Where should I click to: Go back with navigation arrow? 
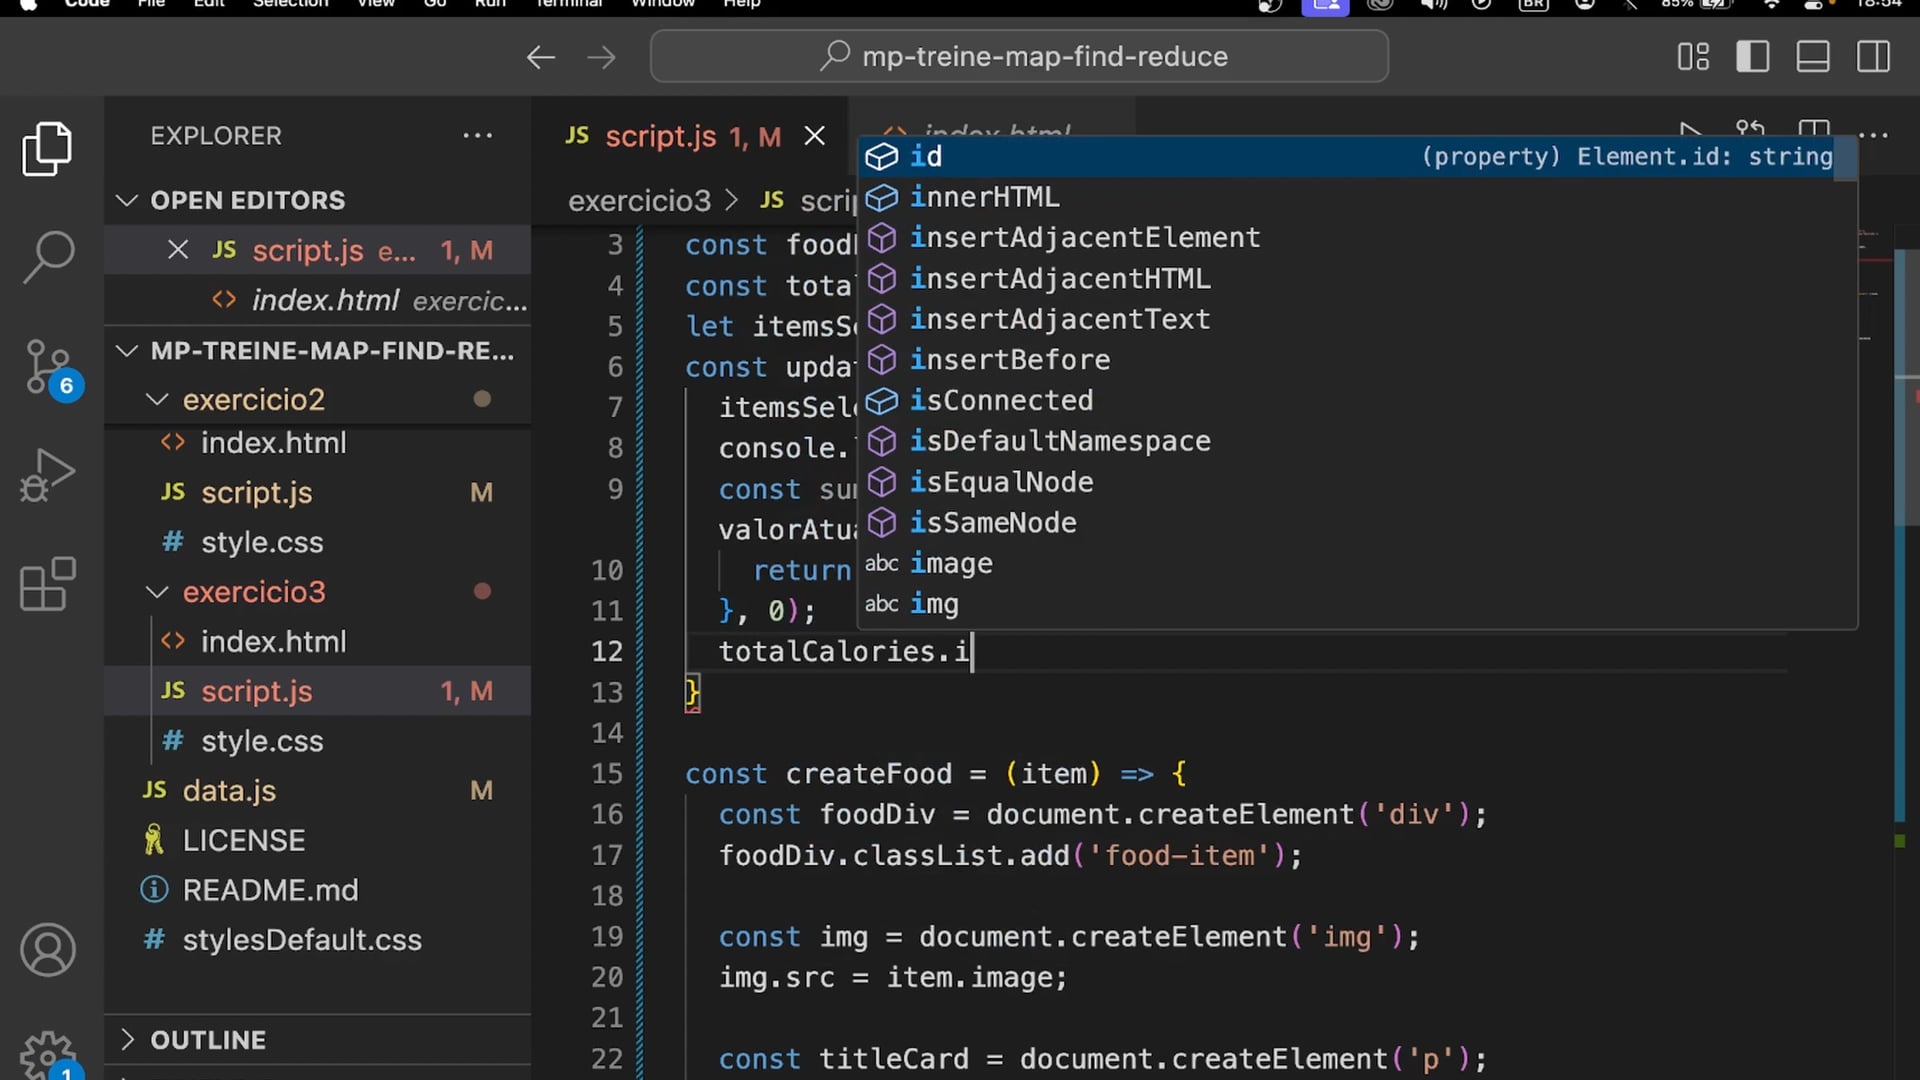540,57
